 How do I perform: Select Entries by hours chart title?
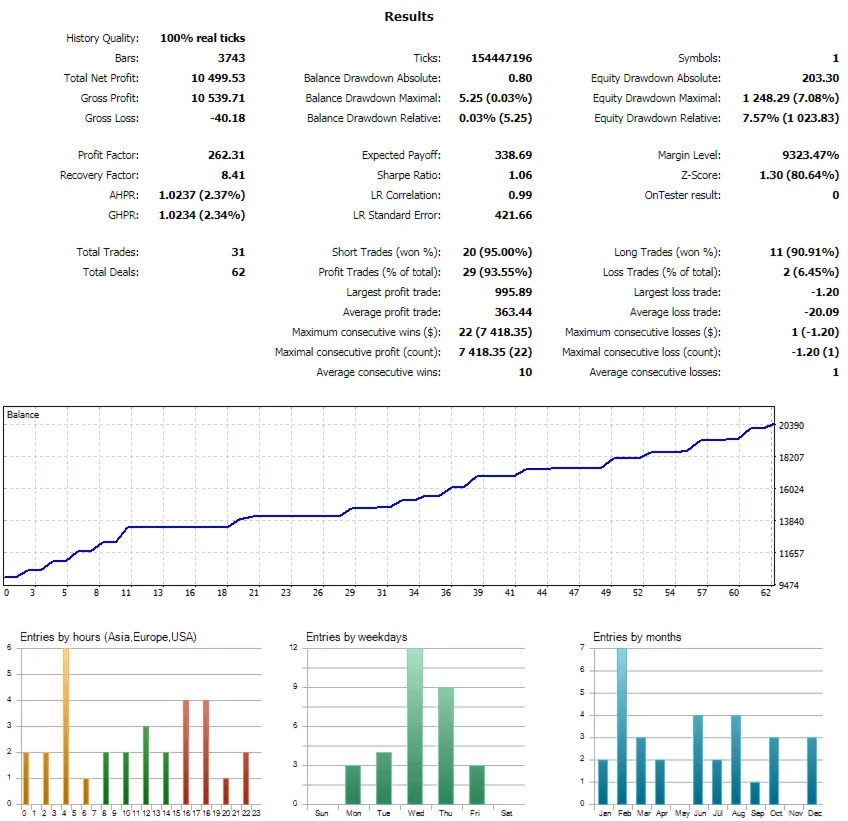tap(108, 637)
